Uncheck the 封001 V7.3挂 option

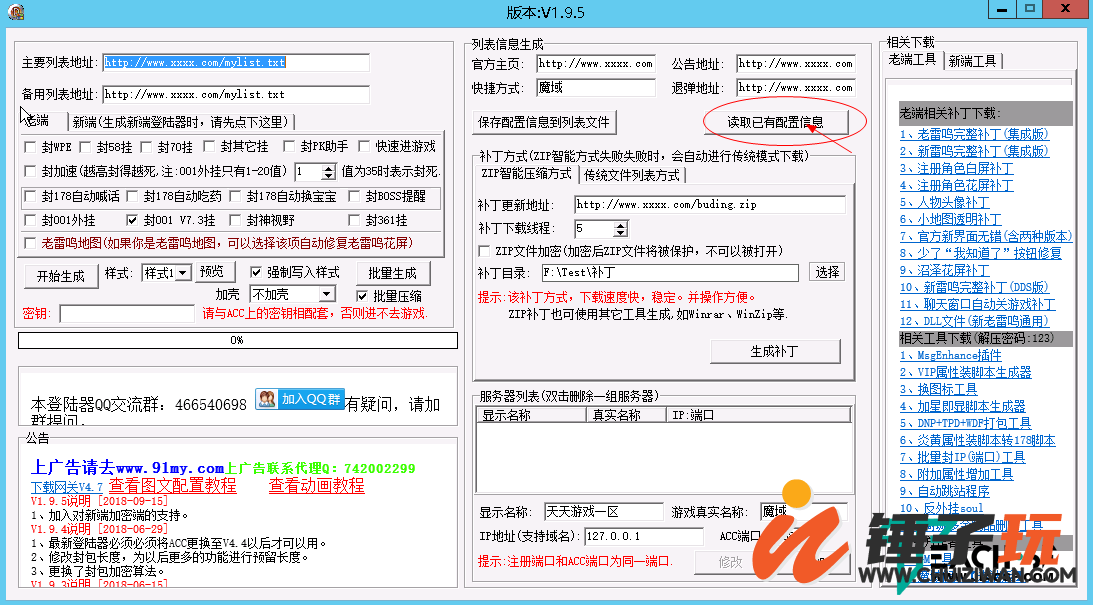pyautogui.click(x=132, y=220)
